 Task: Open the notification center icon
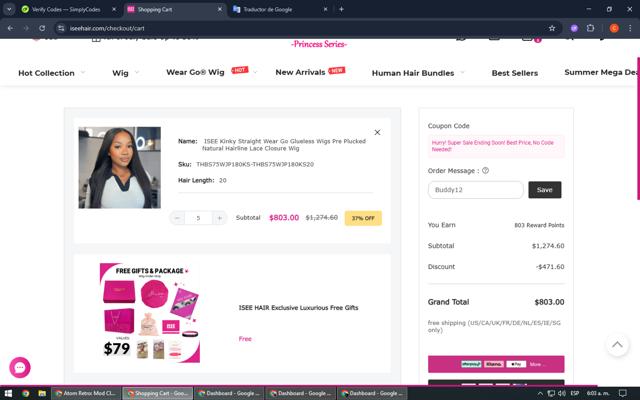click(x=623, y=393)
